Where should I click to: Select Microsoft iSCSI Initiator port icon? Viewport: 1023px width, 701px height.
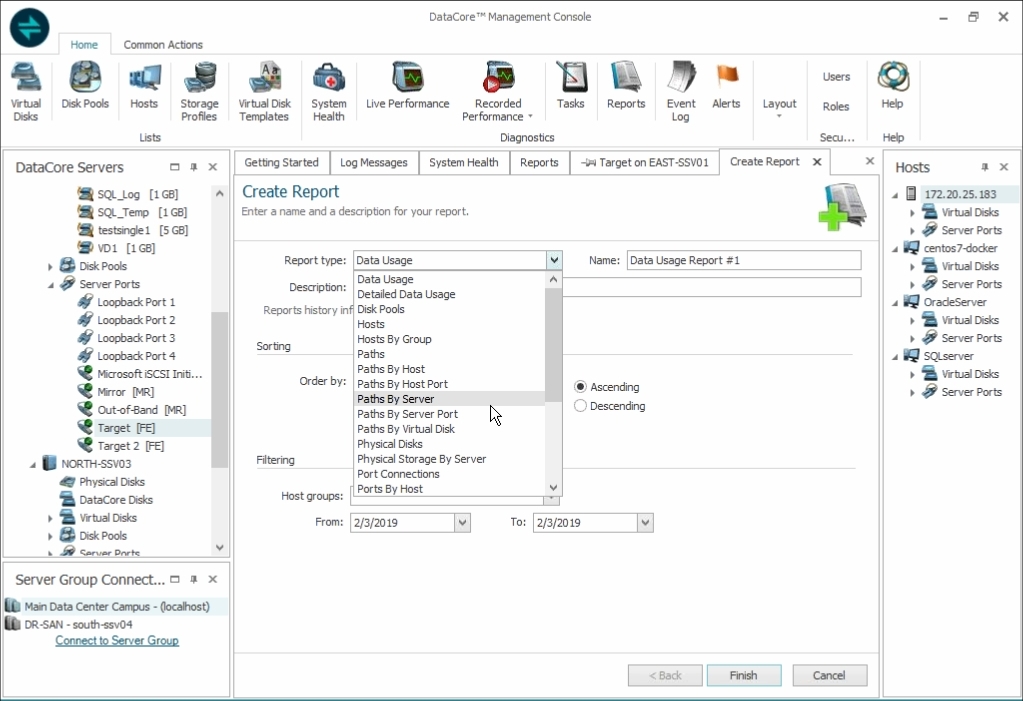85,373
